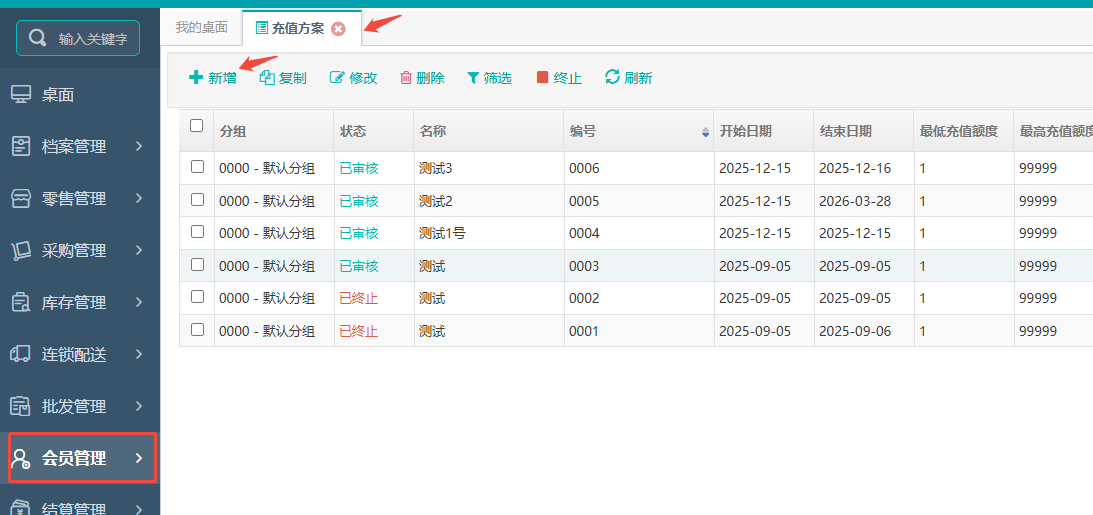Click the 删除 button label
The image size is (1093, 515).
(430, 78)
